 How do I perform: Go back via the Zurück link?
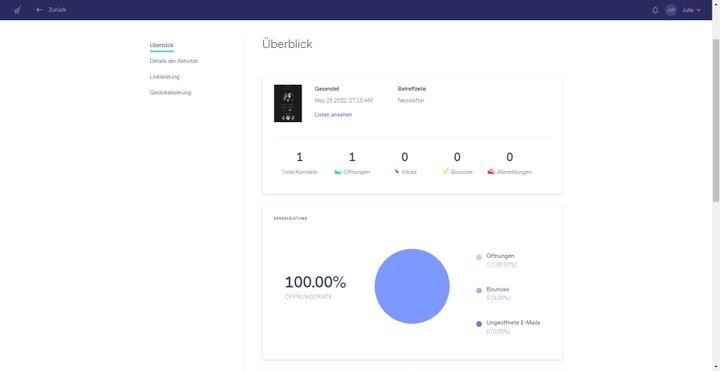pyautogui.click(x=57, y=10)
